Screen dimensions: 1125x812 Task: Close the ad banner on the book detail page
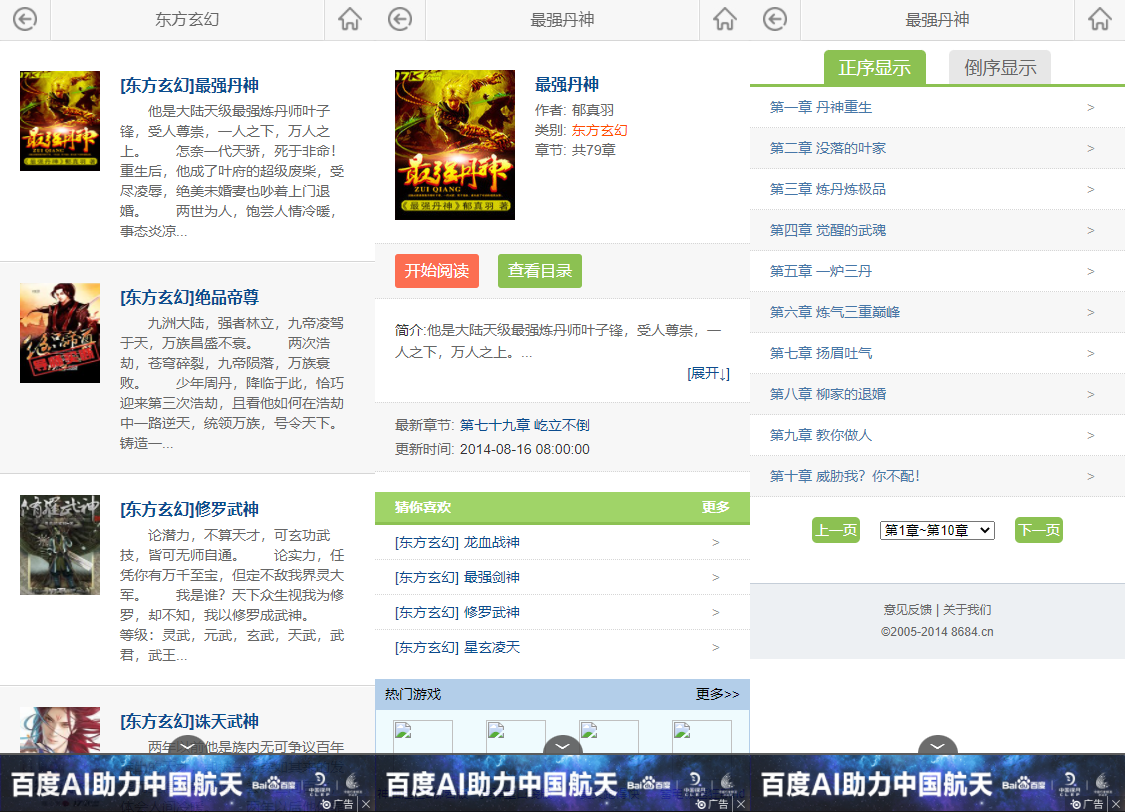[741, 804]
